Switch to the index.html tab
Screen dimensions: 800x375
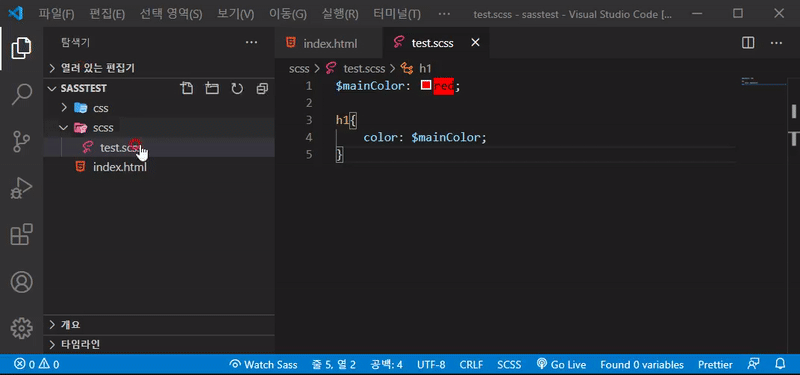point(329,43)
